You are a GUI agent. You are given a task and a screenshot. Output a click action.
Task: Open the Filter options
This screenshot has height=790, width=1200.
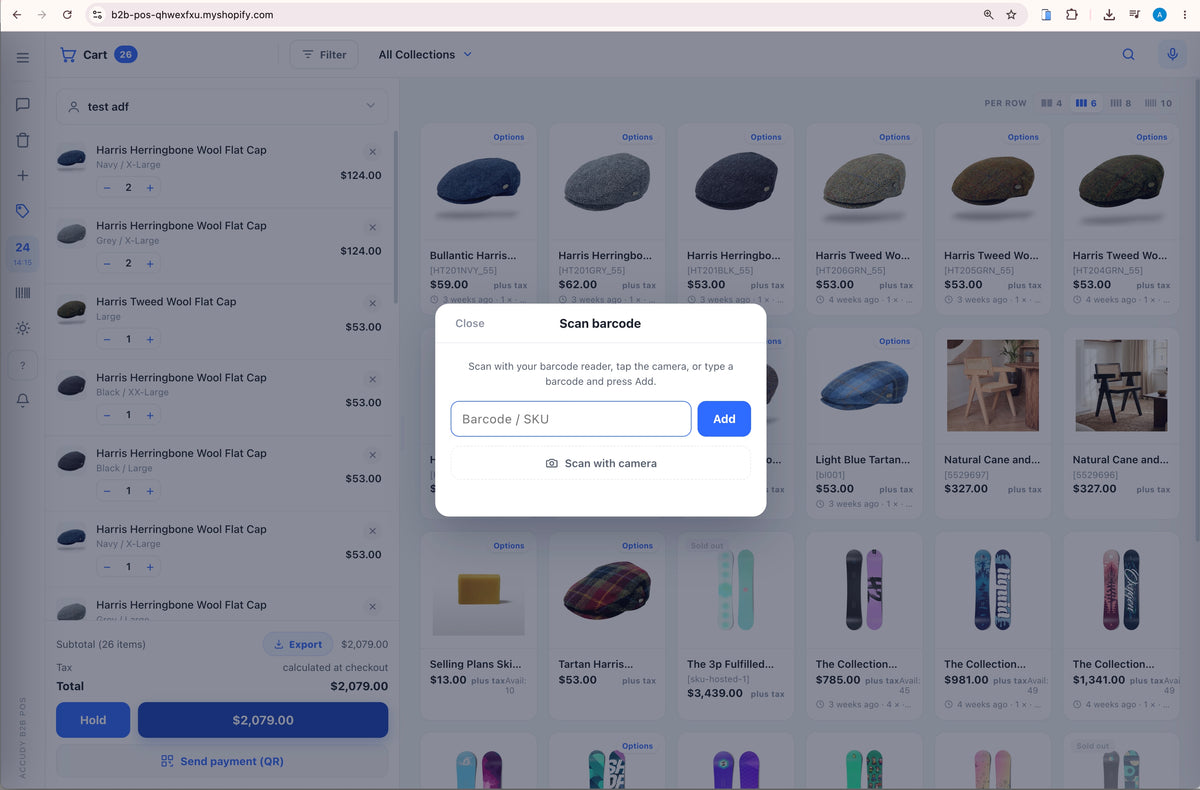point(323,55)
